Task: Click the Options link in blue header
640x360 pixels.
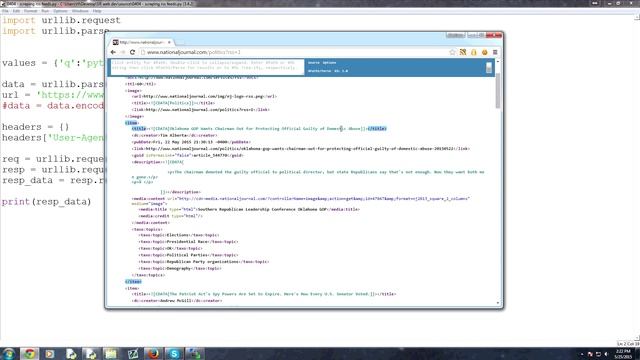Action: pyautogui.click(x=329, y=62)
